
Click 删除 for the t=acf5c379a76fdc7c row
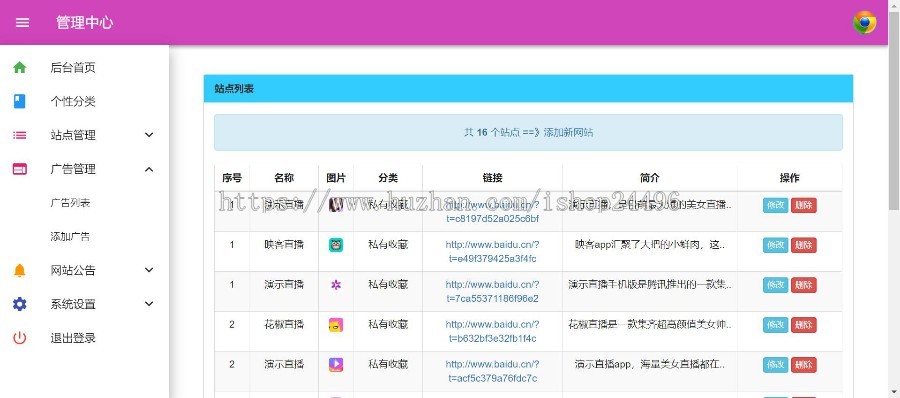click(x=804, y=365)
